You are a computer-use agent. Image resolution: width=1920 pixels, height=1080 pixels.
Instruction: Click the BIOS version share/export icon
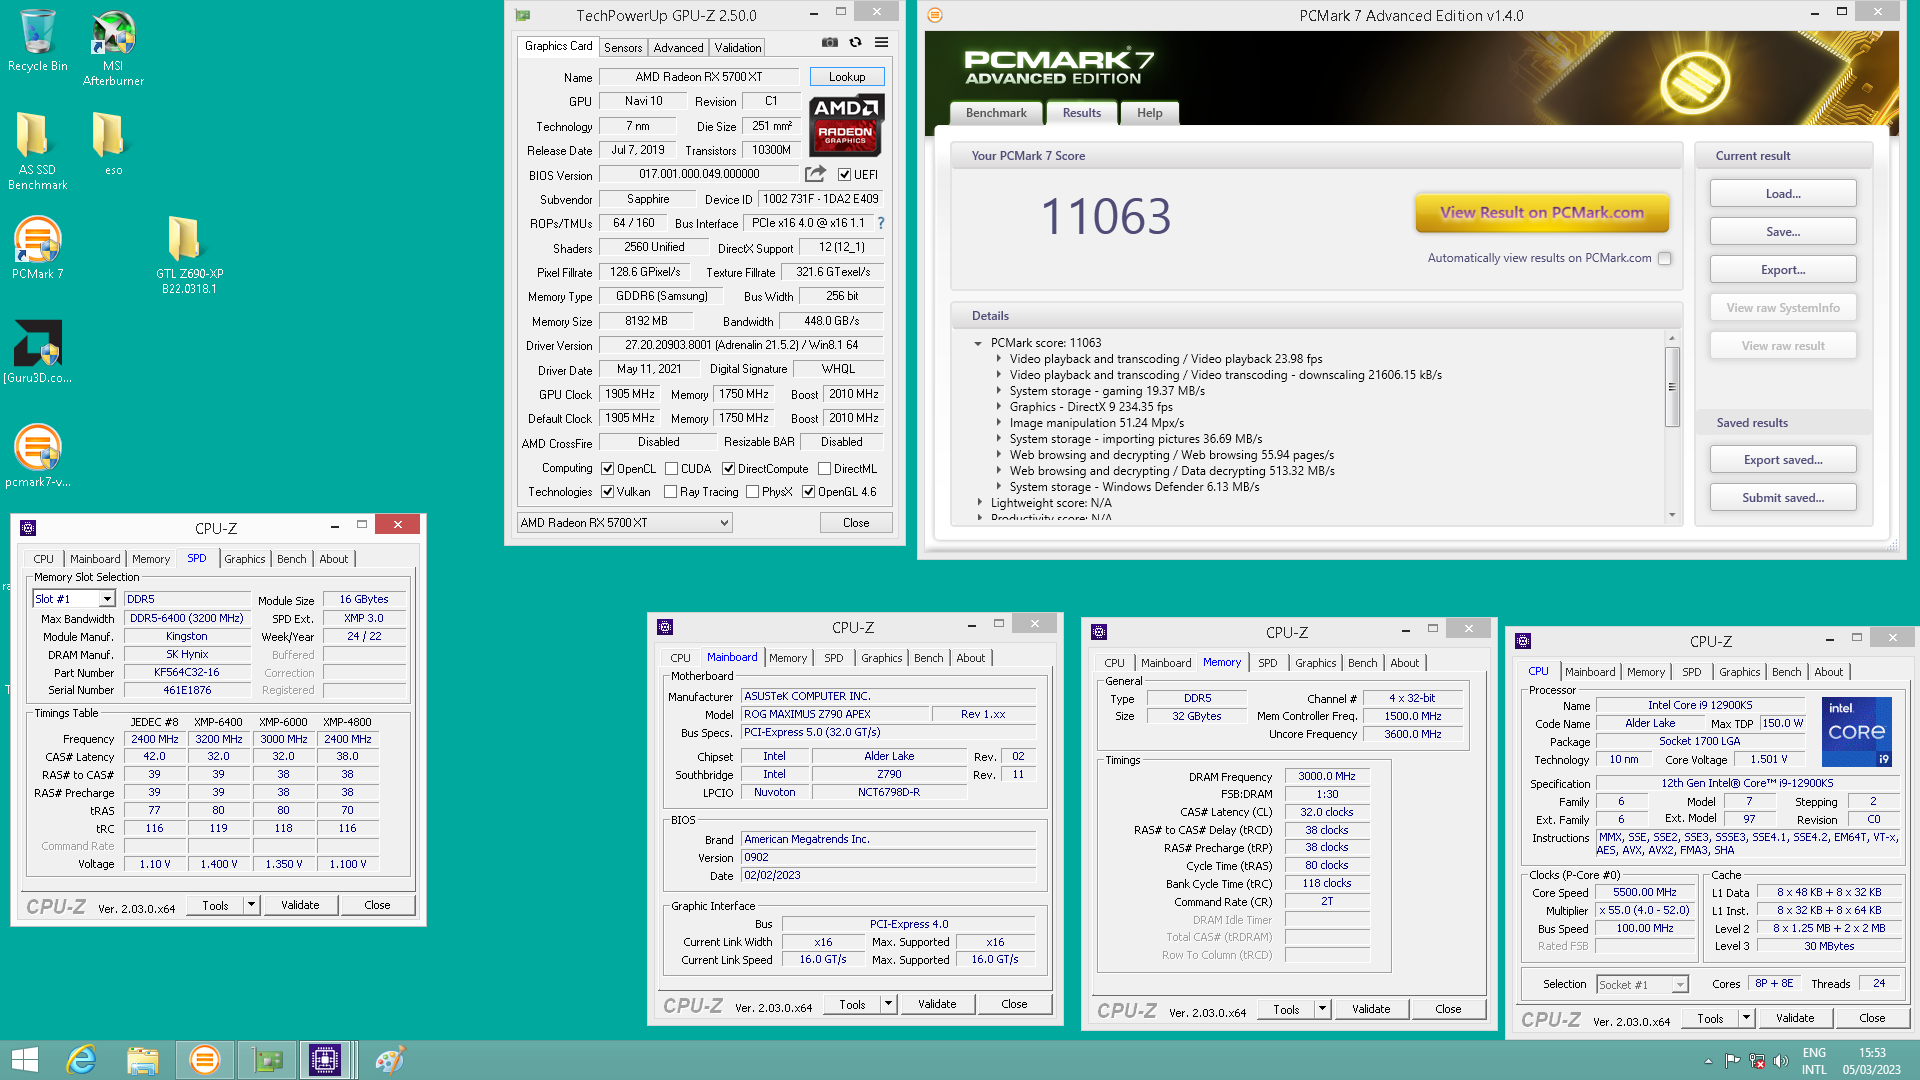point(815,174)
